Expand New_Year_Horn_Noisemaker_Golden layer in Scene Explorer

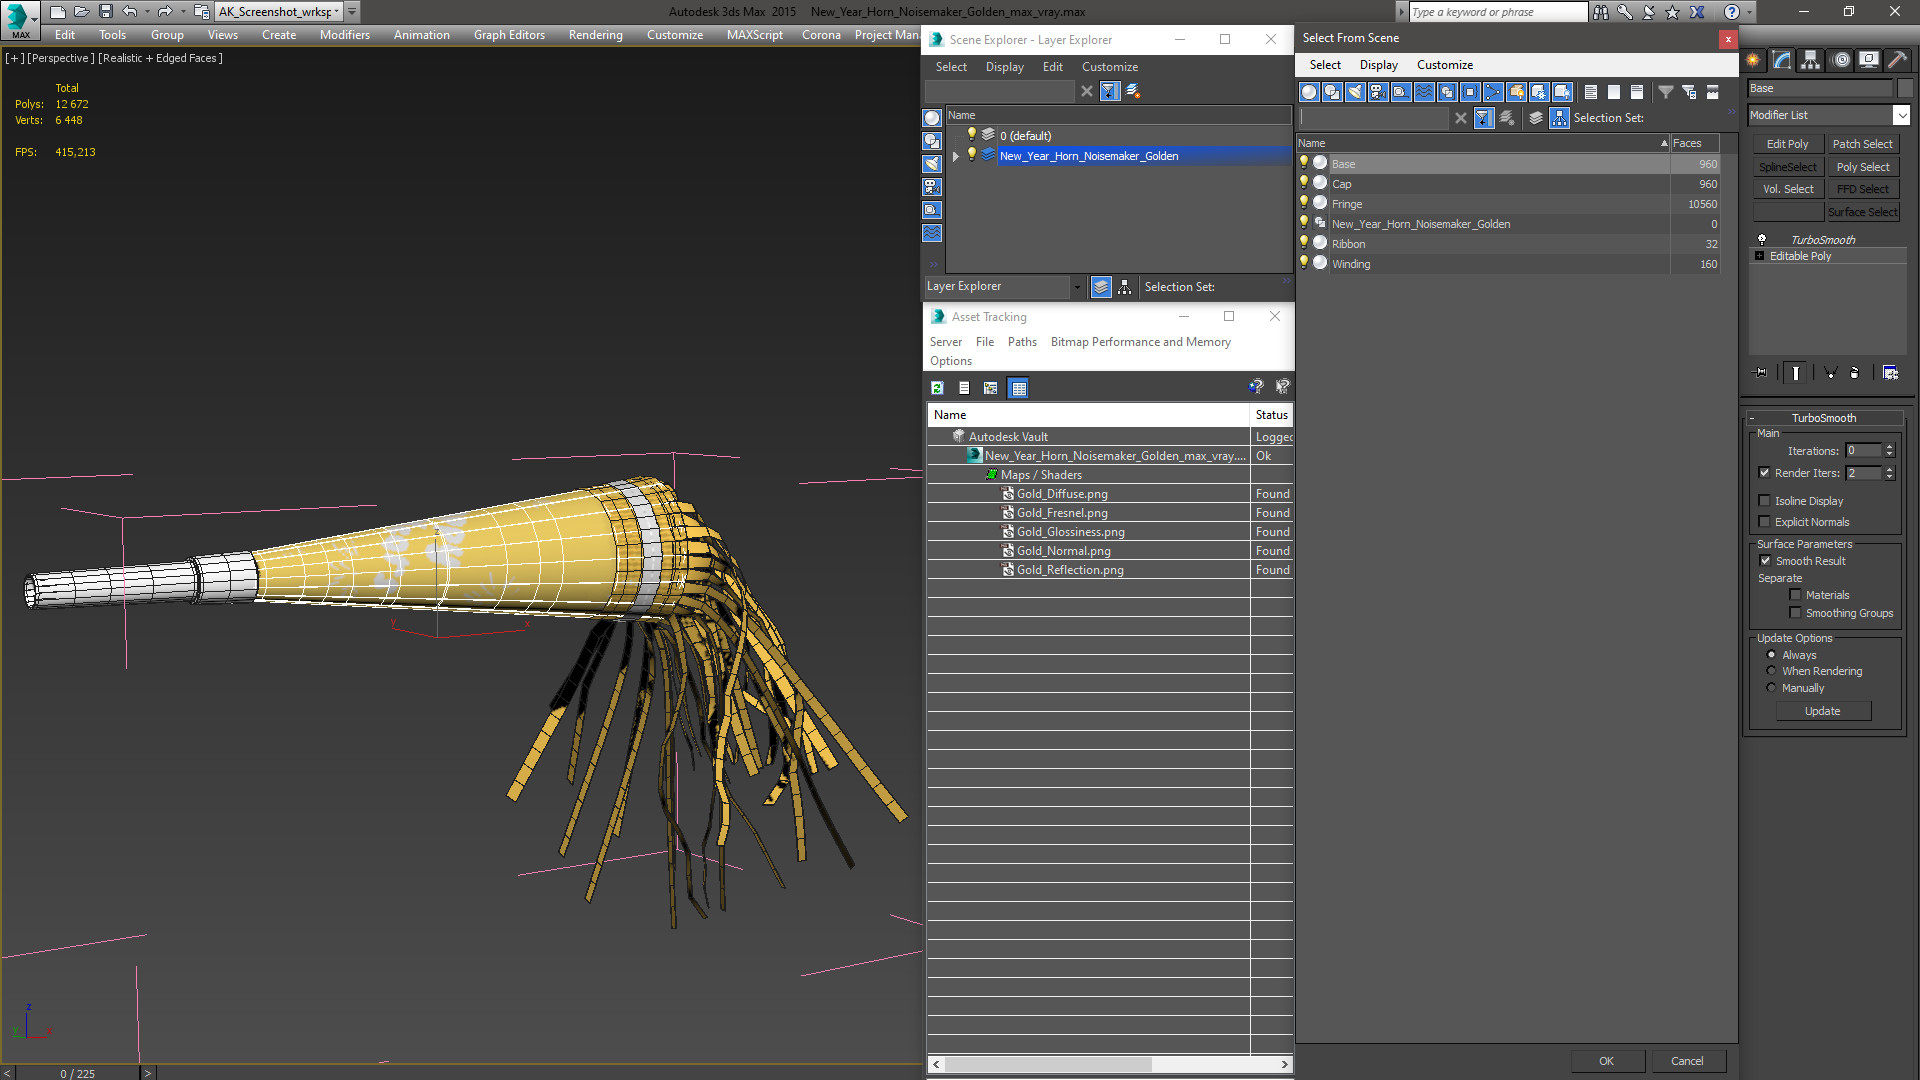956,156
